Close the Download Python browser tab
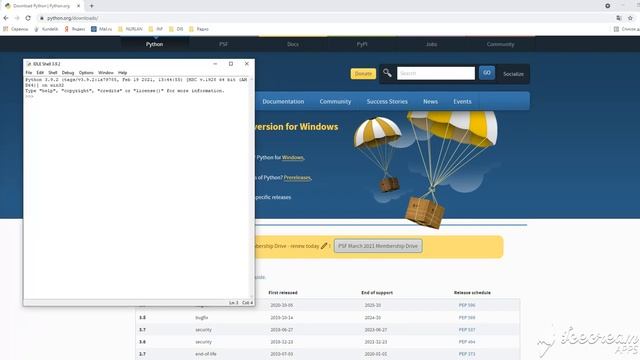This screenshot has height=360, width=640. [78, 6]
